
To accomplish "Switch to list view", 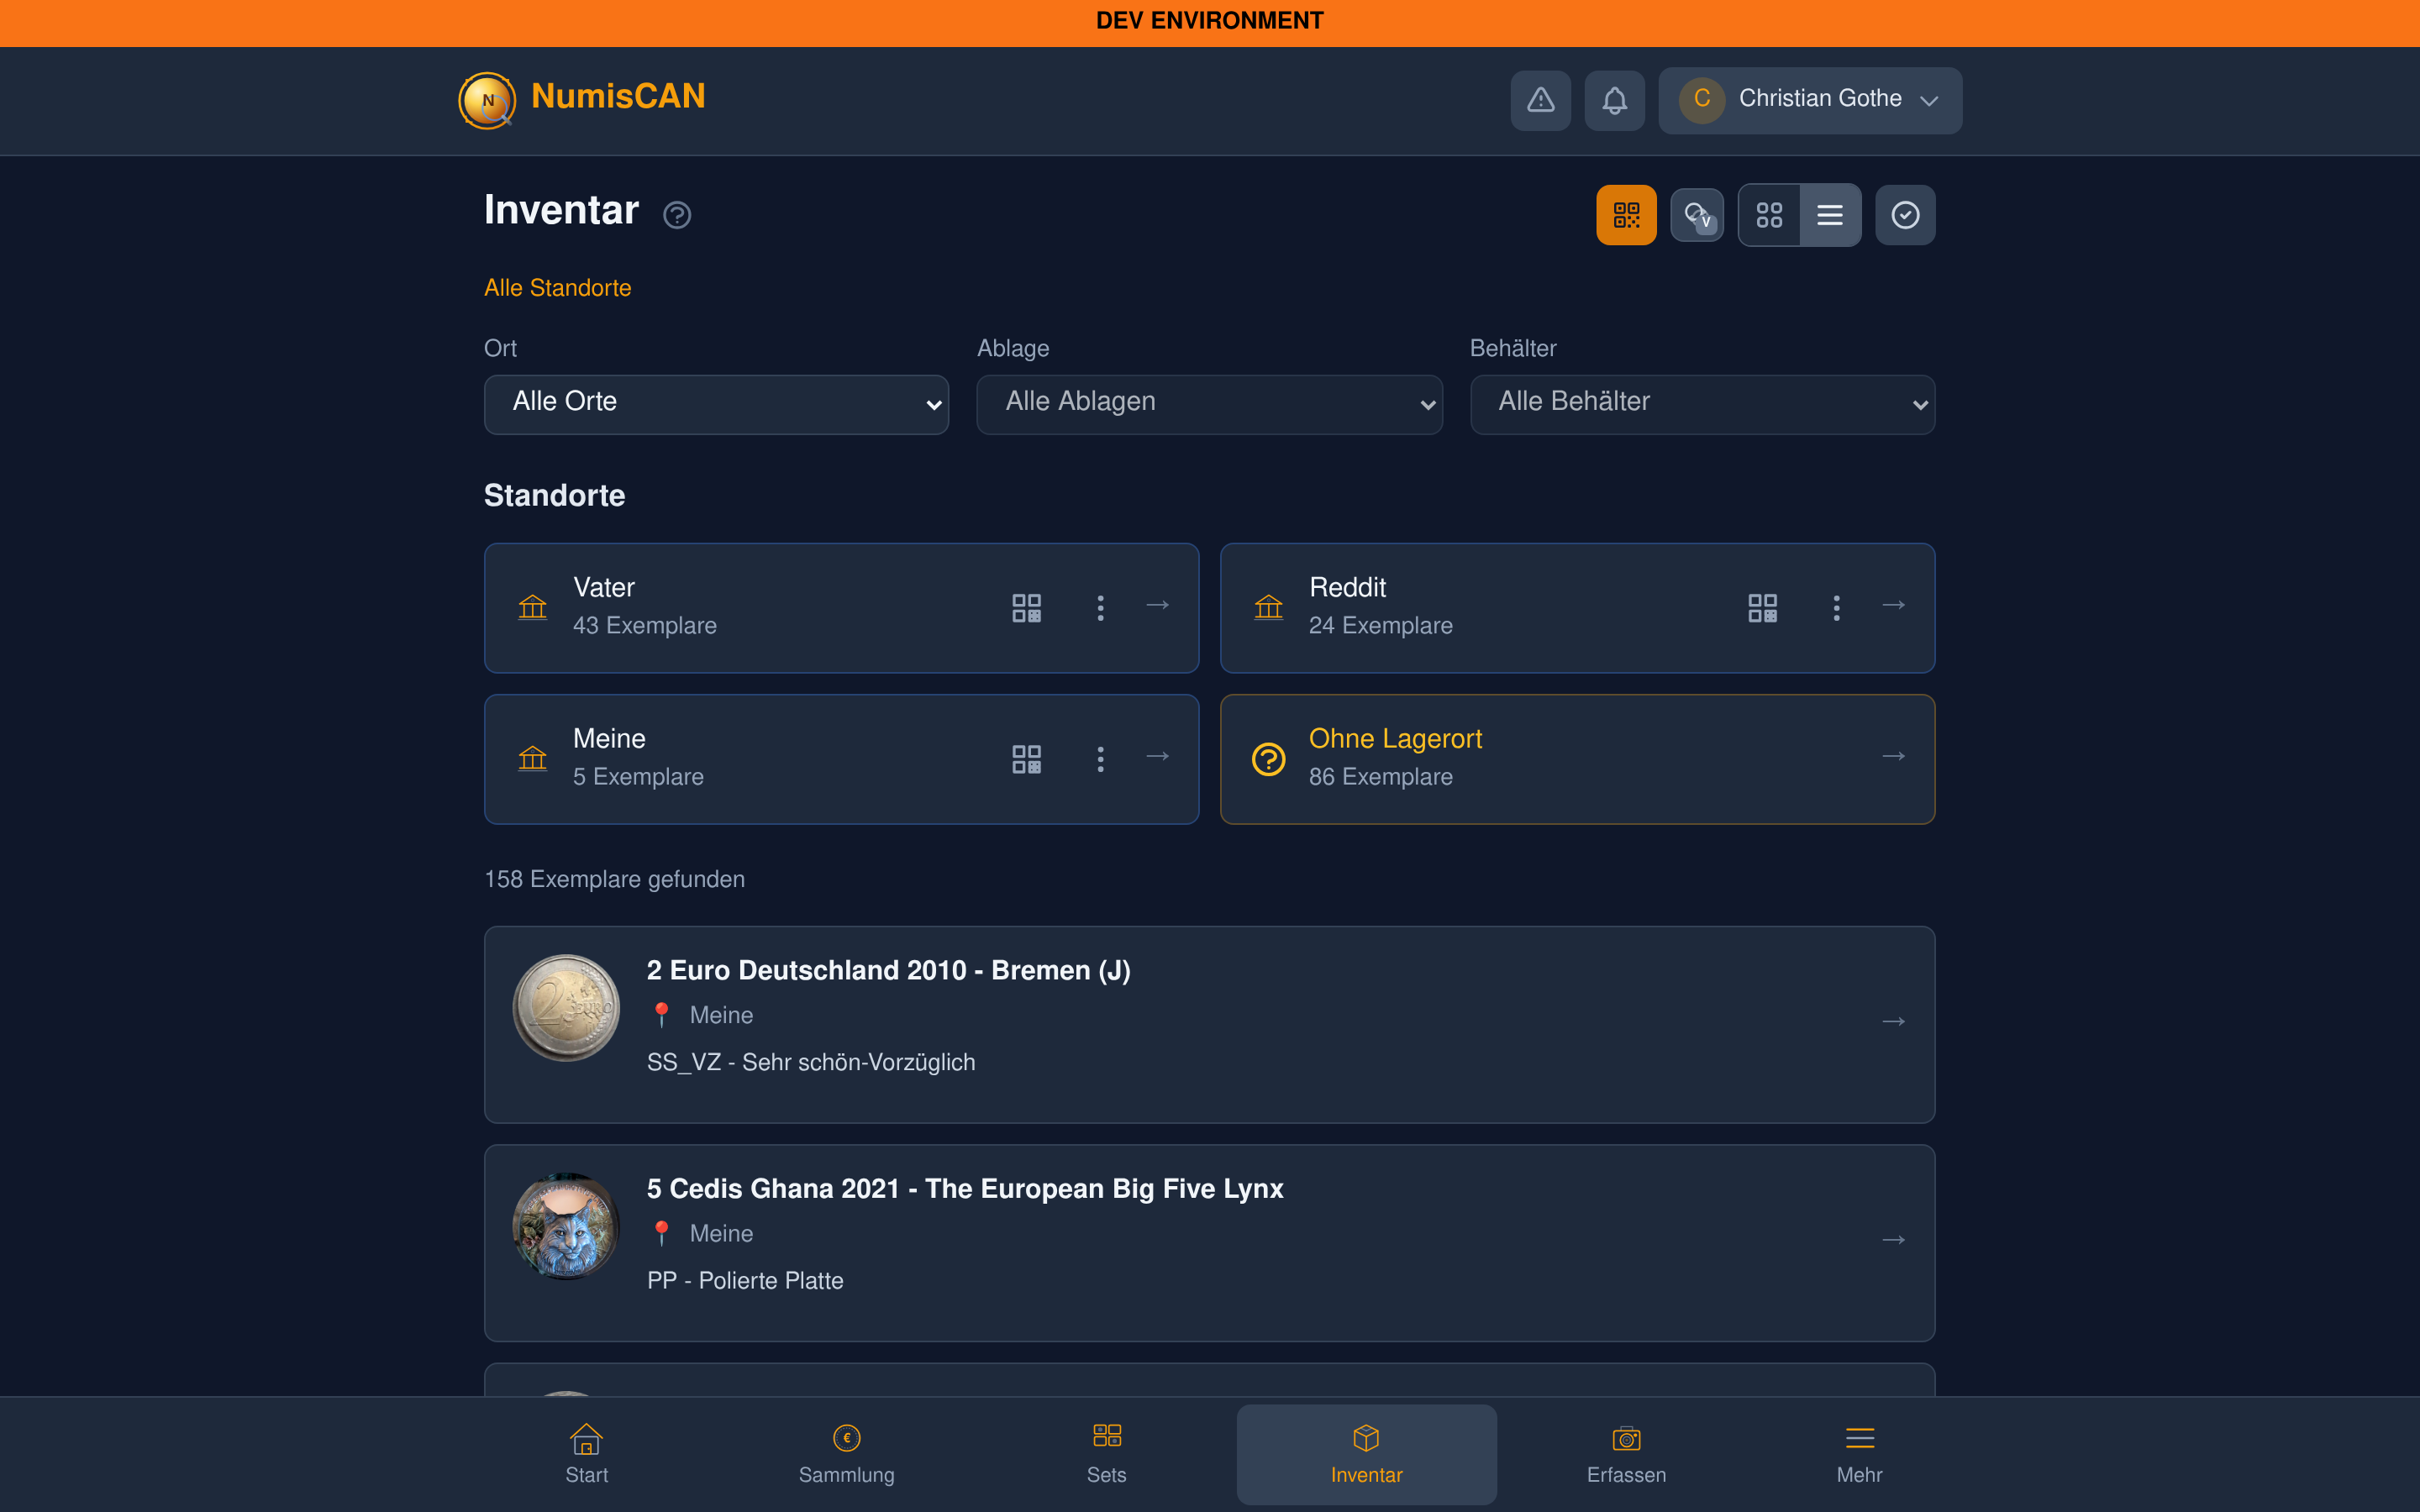I will tap(1830, 215).
